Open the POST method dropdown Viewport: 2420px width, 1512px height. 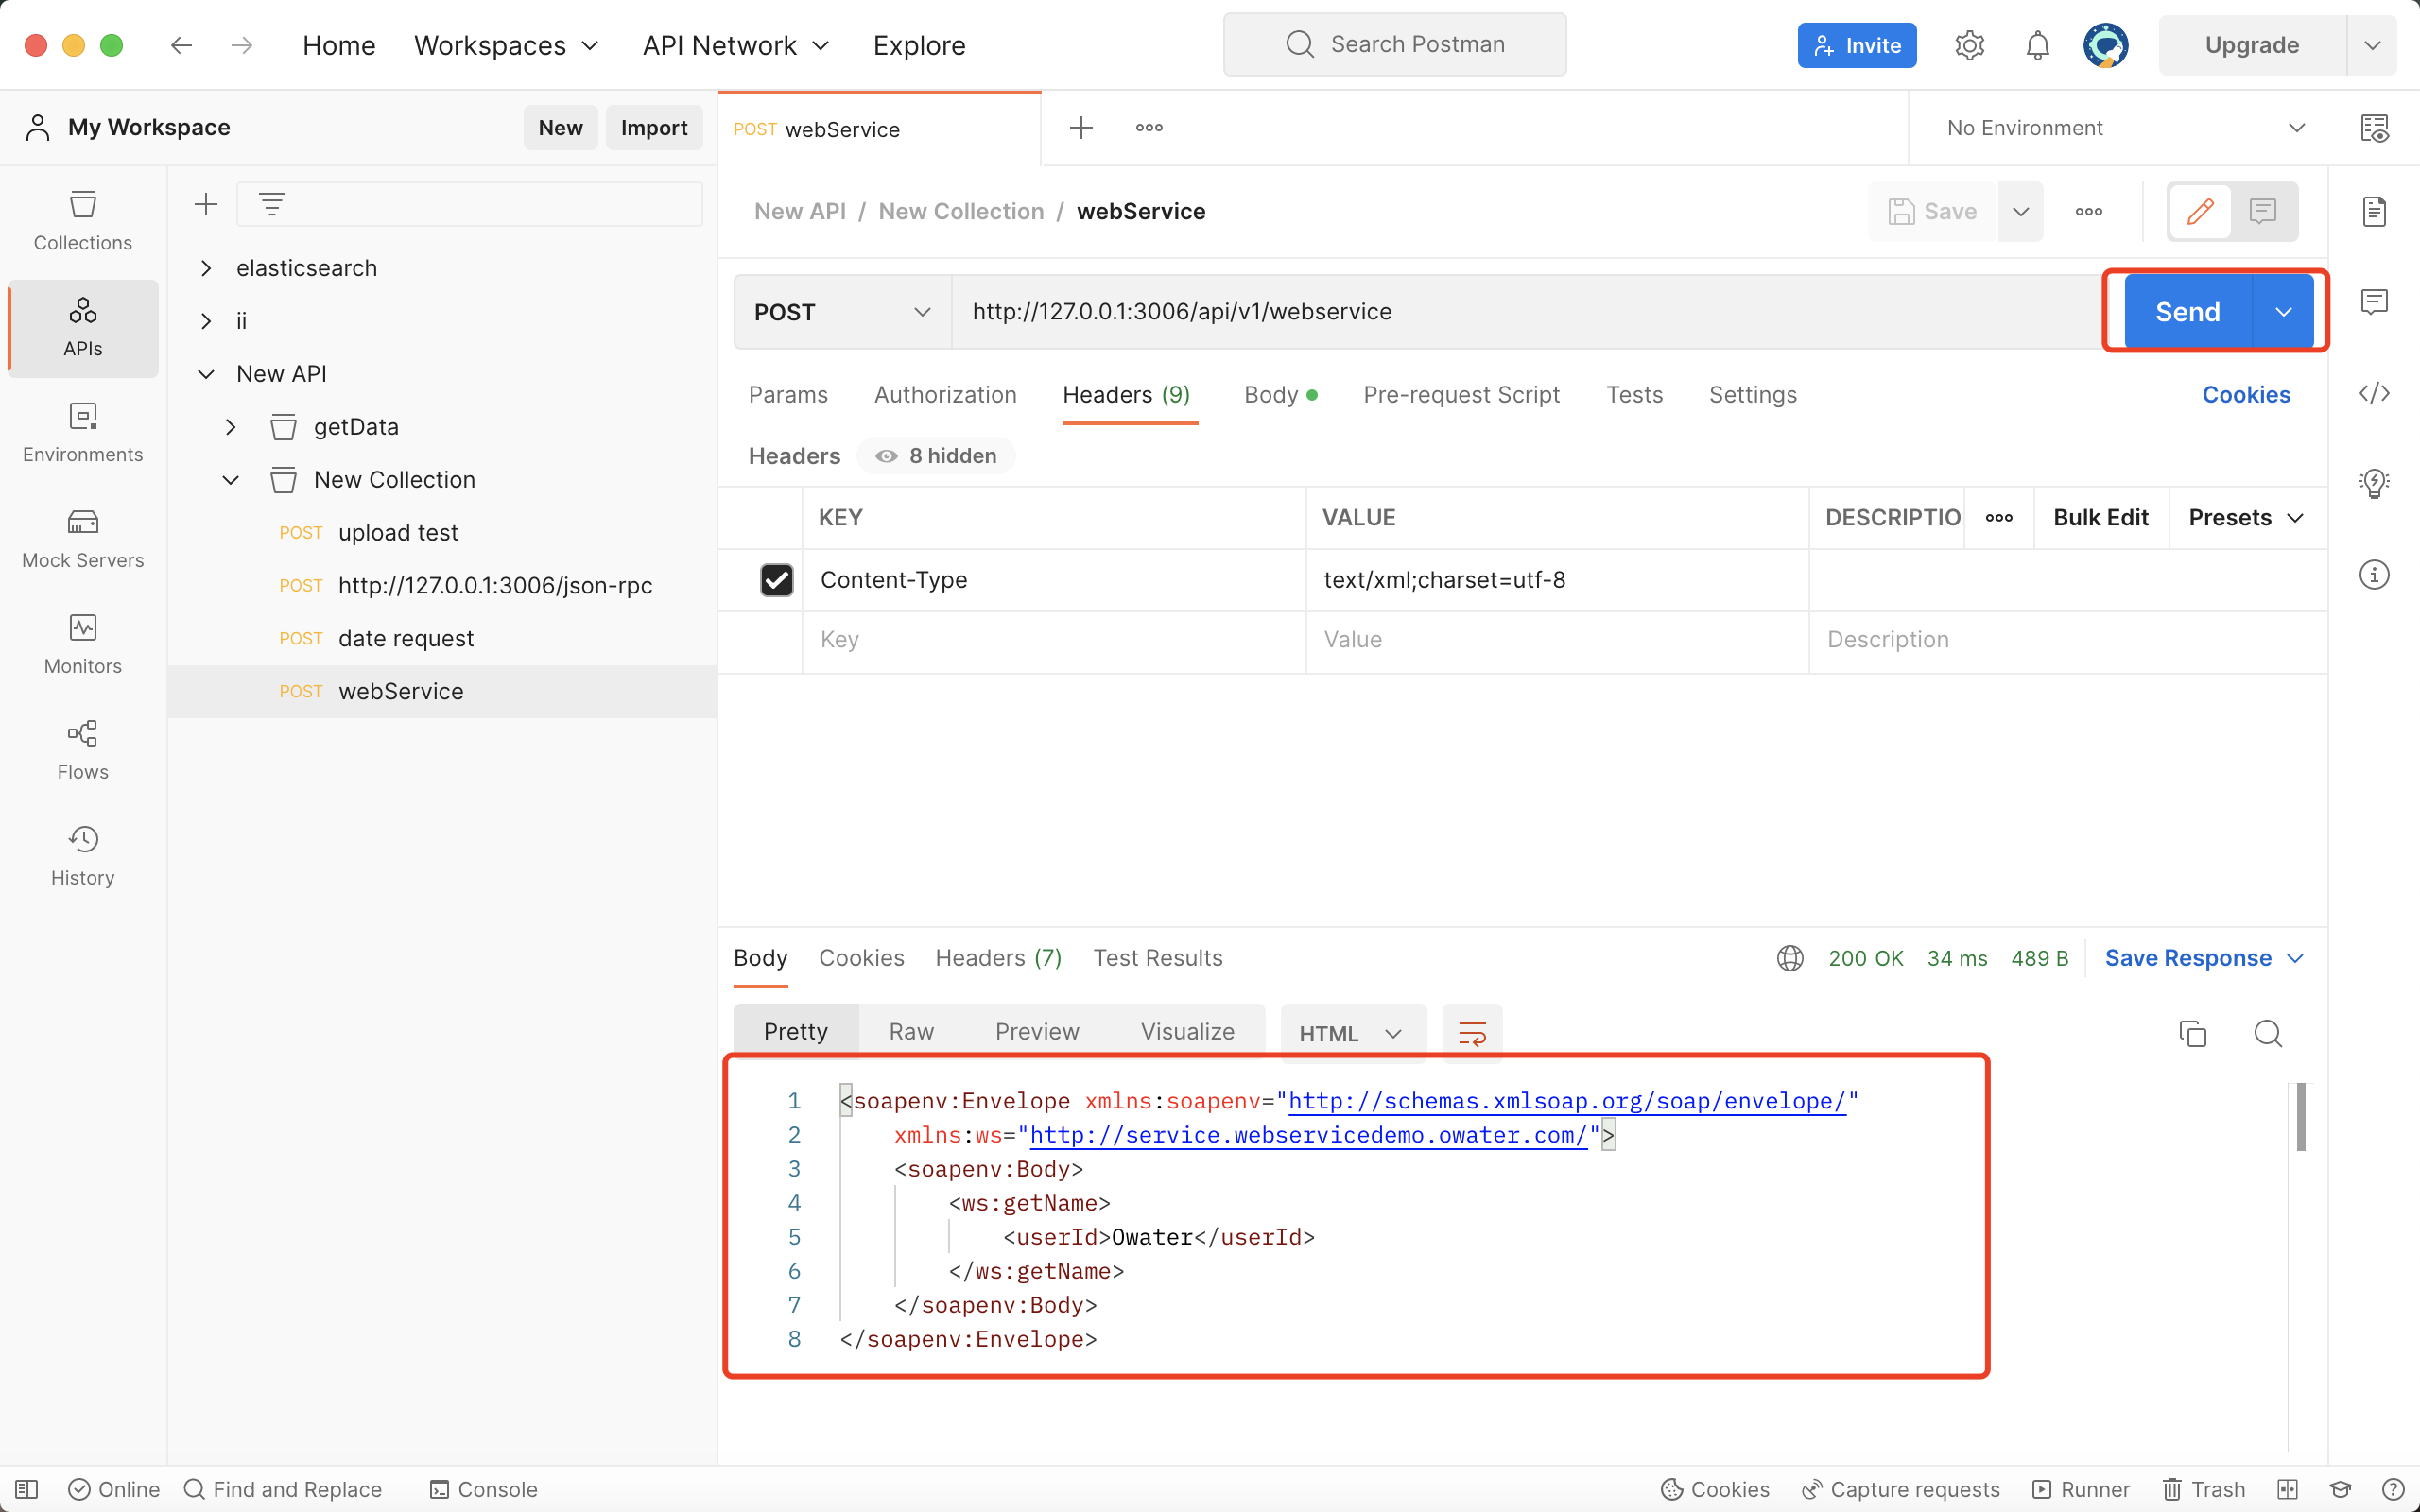(842, 312)
